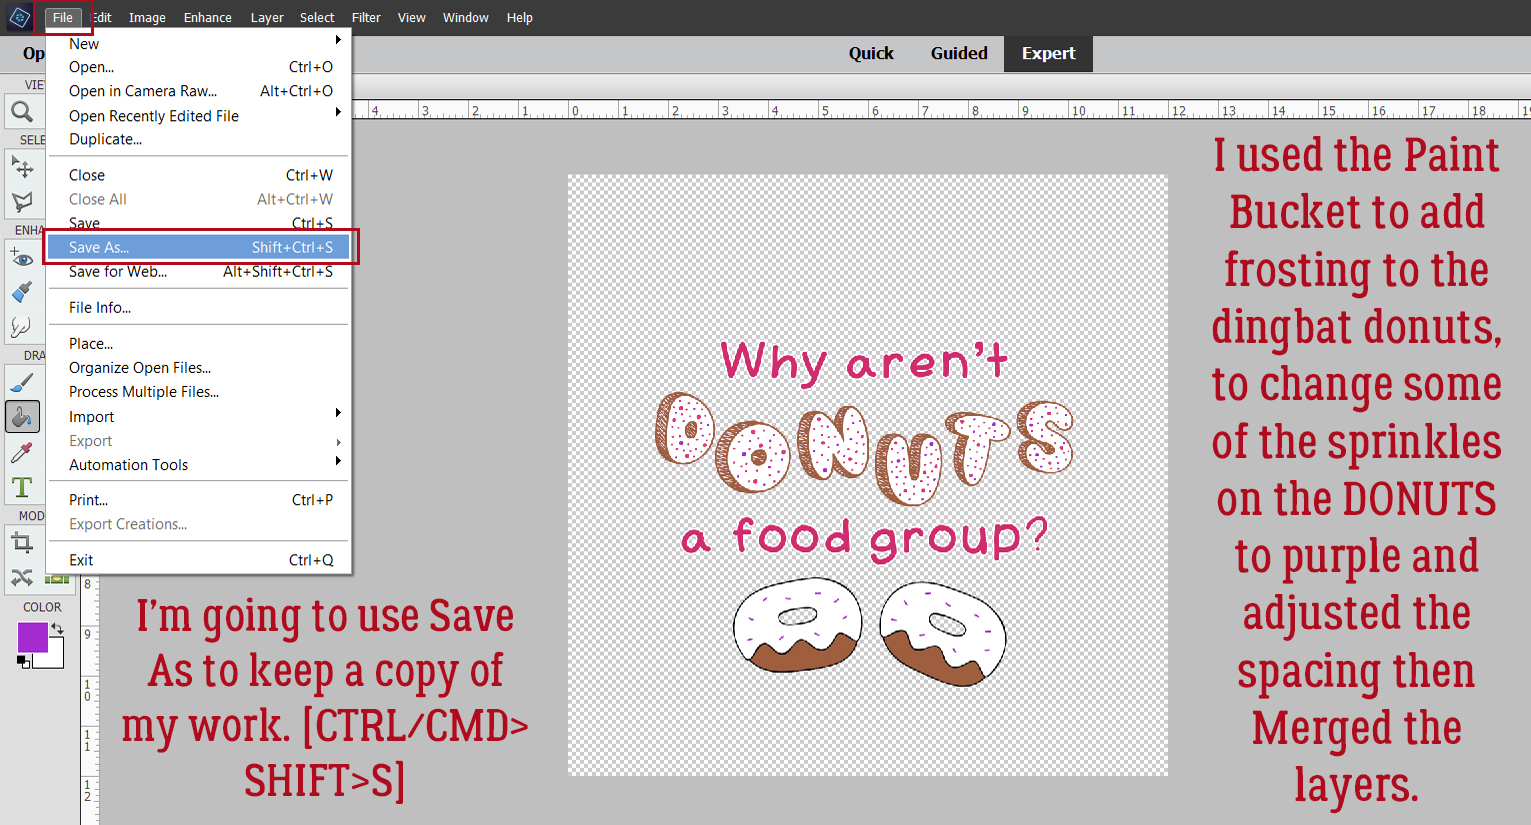Select the Move tool
The height and width of the screenshot is (825, 1531).
click(22, 167)
